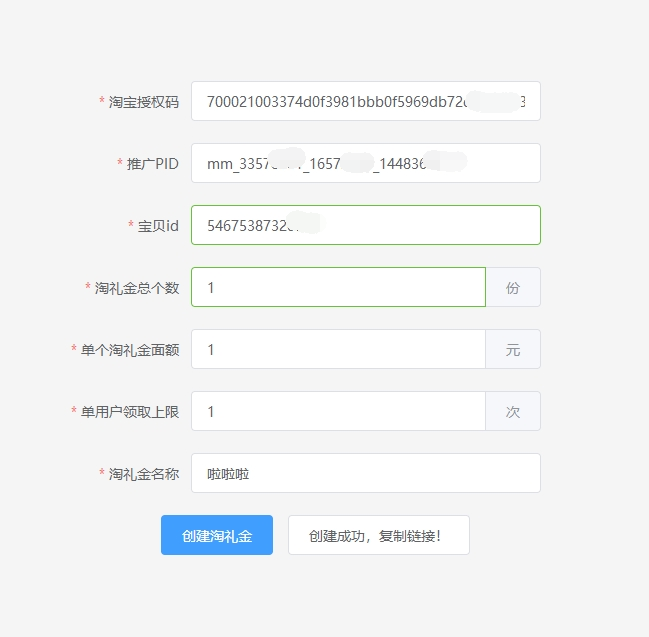Click the 宝贝id input field

coord(365,225)
